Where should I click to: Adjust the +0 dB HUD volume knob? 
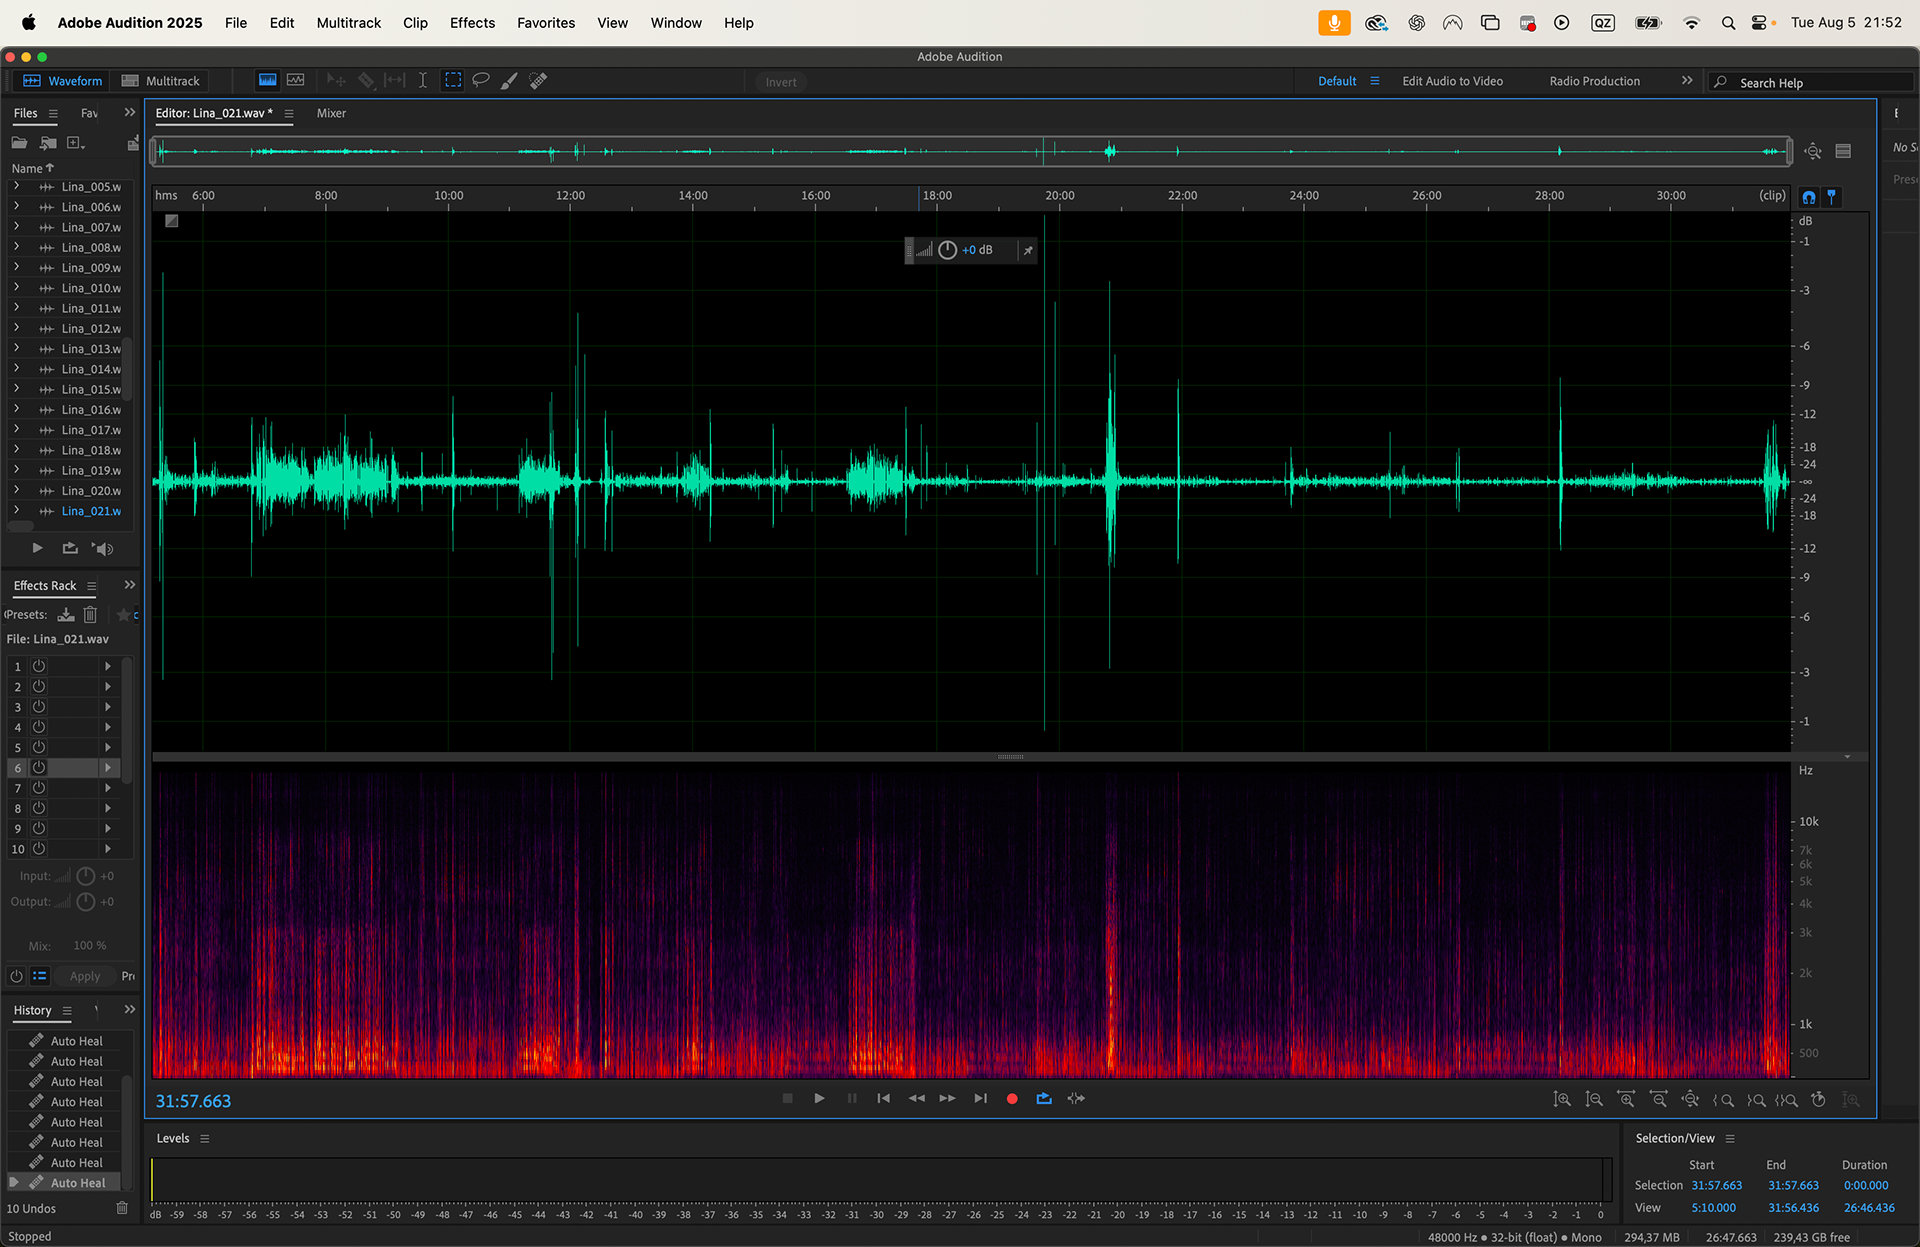tap(947, 250)
